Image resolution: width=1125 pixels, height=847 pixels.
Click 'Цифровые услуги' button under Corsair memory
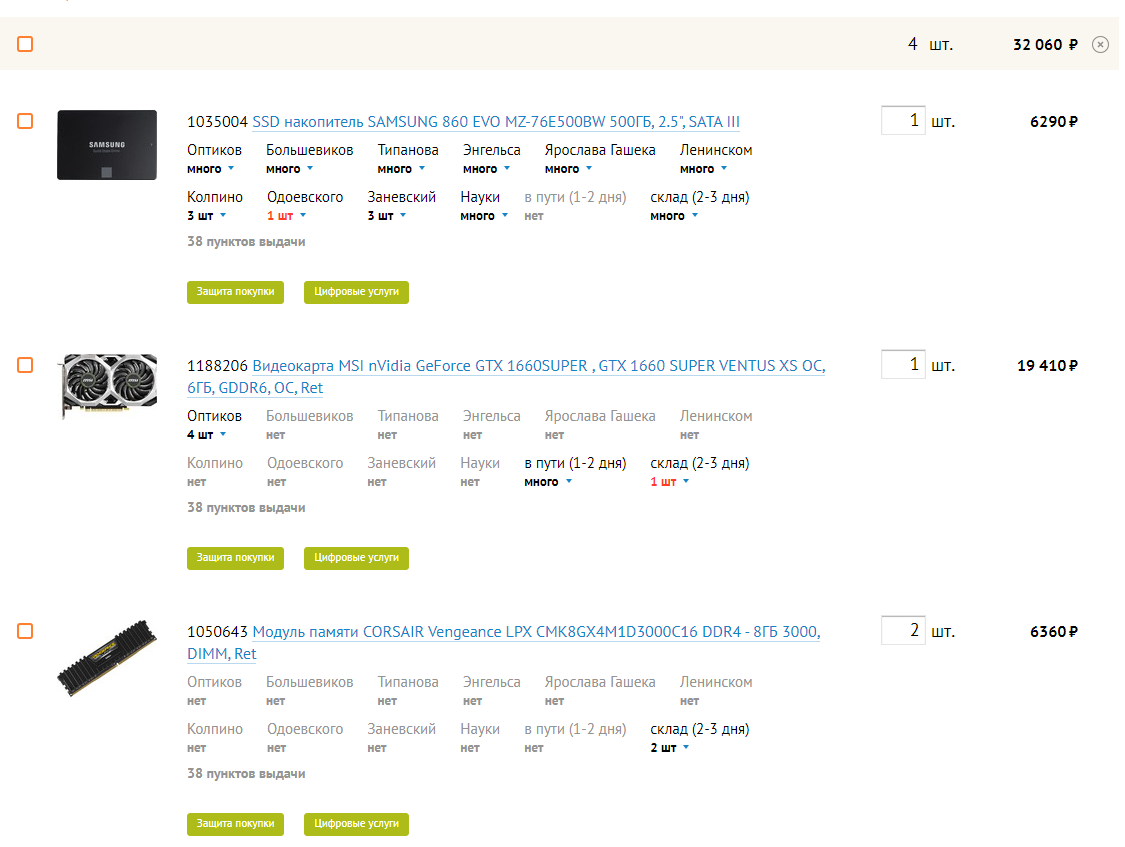[x=357, y=824]
